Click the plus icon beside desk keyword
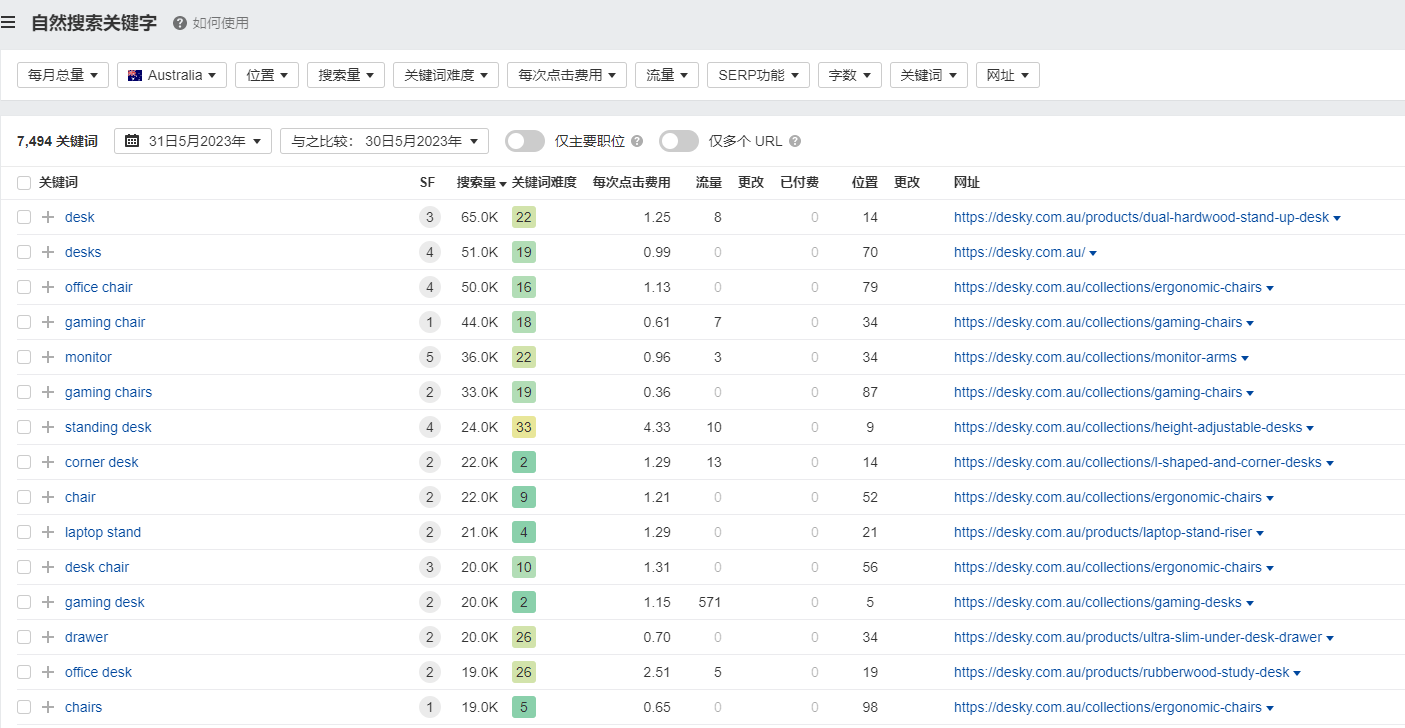Screen dimensions: 1405x728 [x=47, y=217]
